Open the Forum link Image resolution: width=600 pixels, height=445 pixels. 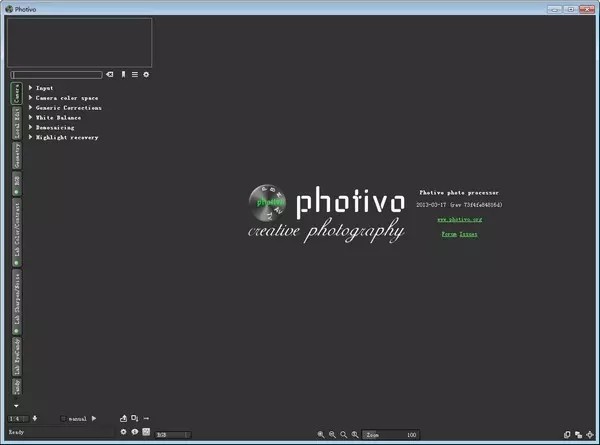449,234
